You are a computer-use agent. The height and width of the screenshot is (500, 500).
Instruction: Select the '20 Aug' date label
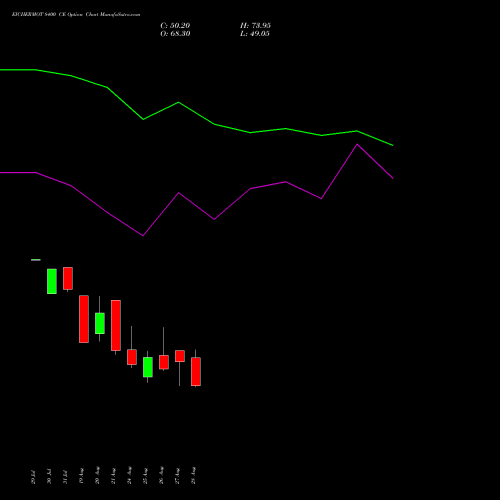point(97,476)
